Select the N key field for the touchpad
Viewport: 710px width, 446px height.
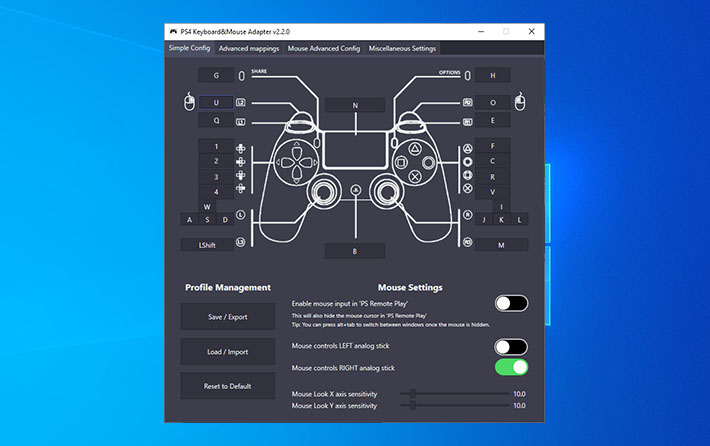[x=355, y=105]
